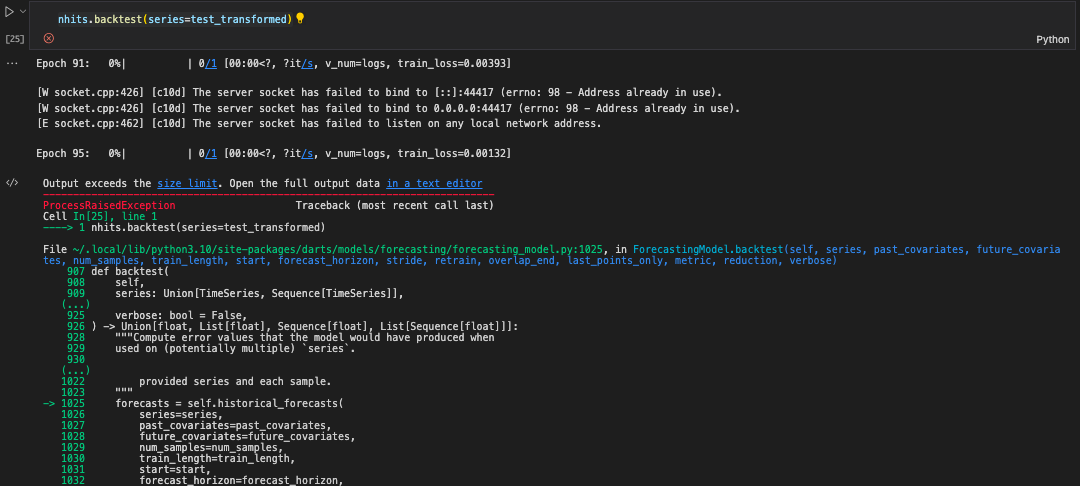Screen dimensions: 1080x486
Task: Open full output 'in a text editor'
Action: click(x=434, y=184)
